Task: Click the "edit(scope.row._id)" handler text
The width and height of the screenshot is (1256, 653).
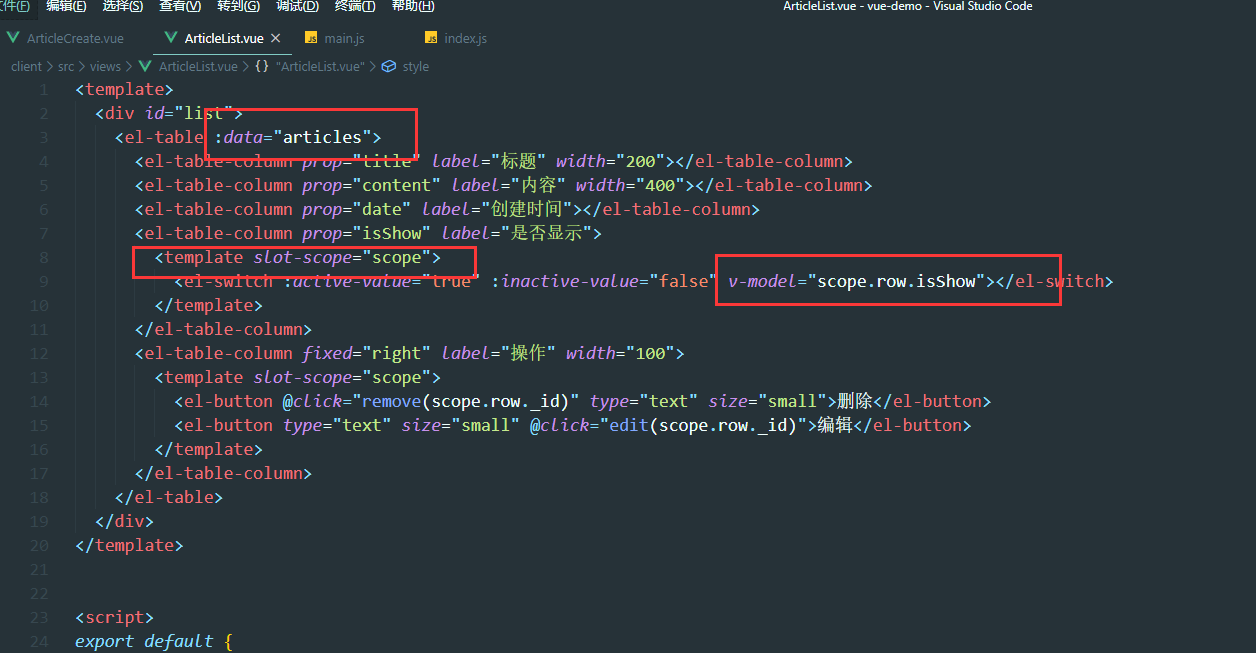Action: [x=704, y=425]
